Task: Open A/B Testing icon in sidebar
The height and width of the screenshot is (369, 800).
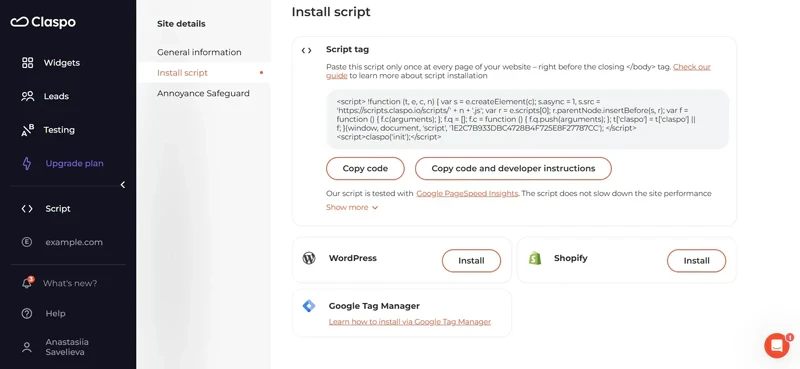Action: tap(28, 130)
